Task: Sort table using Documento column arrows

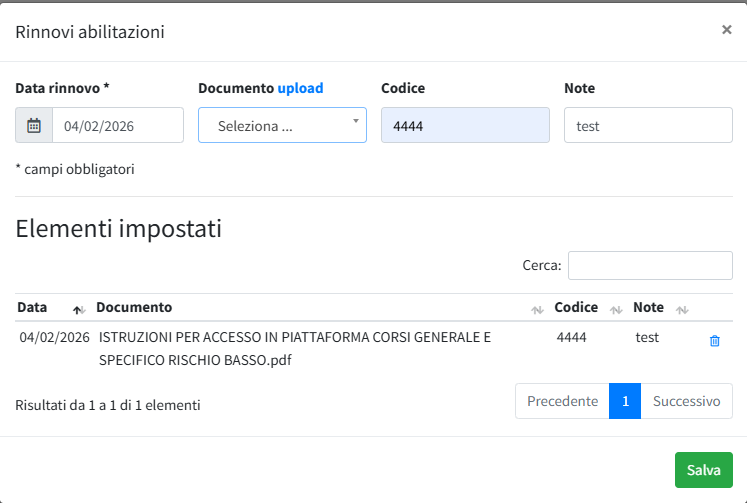Action: tap(537, 309)
